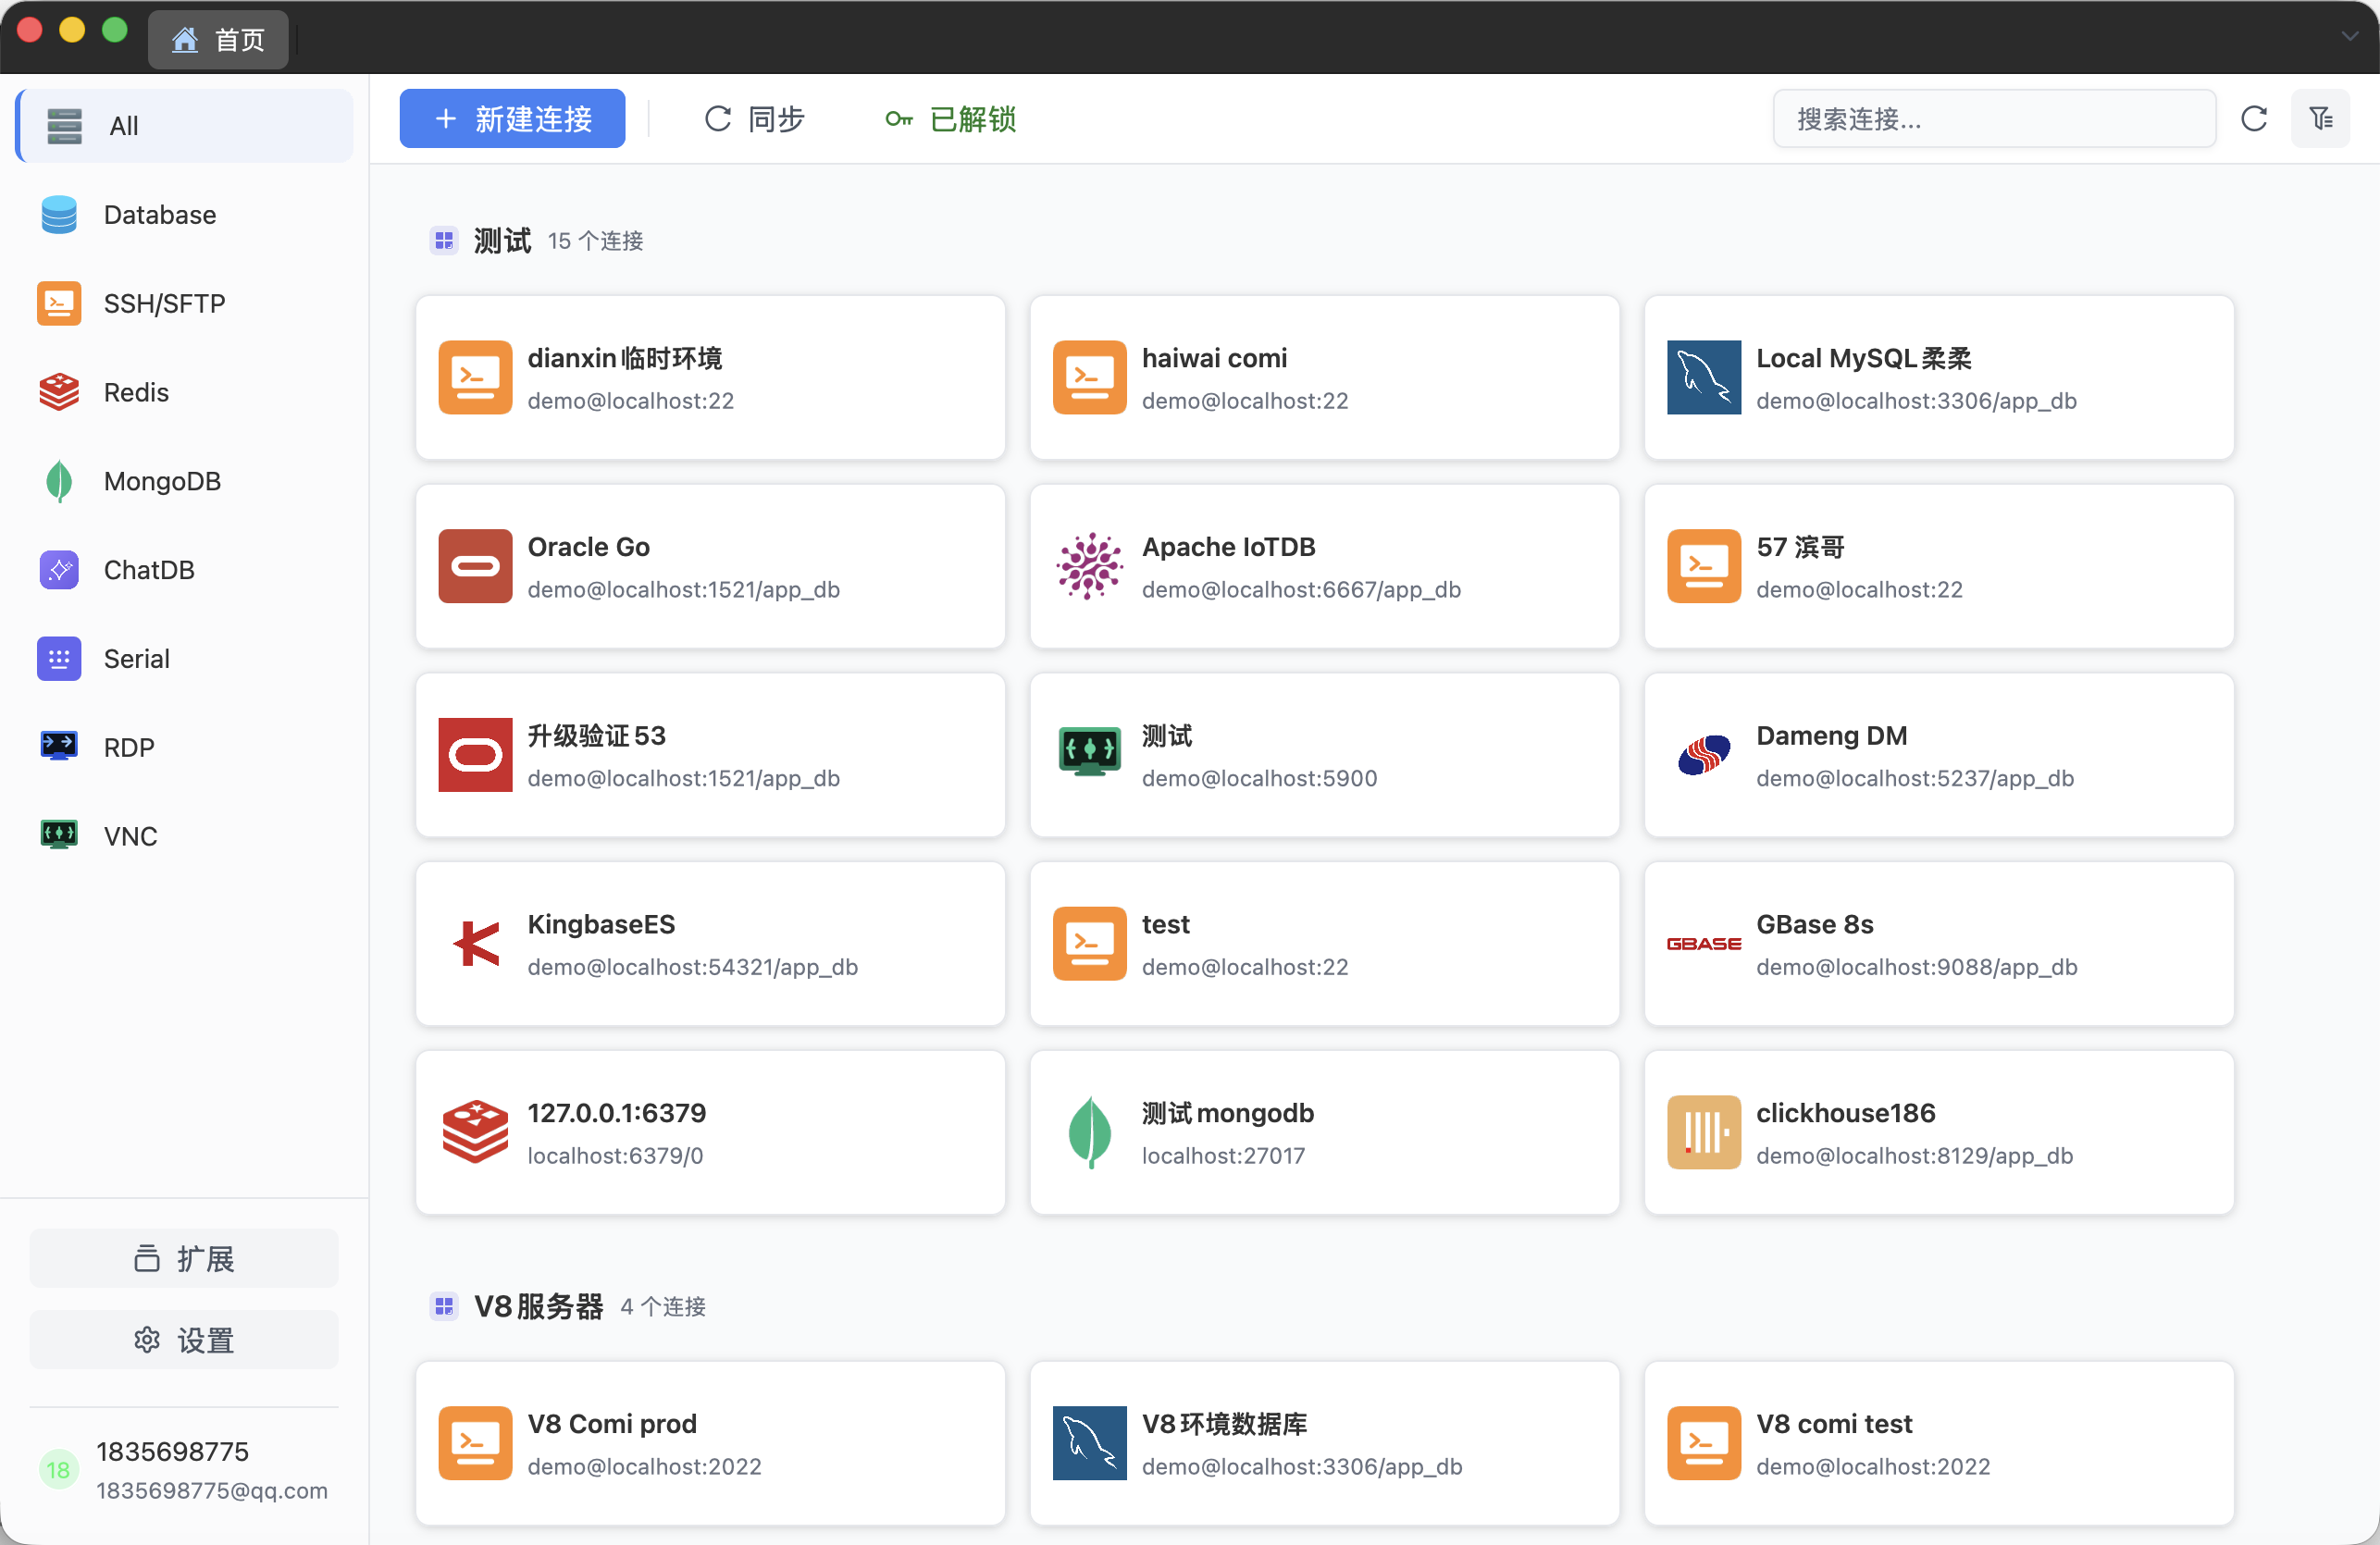2380x1545 pixels.
Task: Click the V8 环境数据库 MySQL icon
Action: point(1089,1444)
